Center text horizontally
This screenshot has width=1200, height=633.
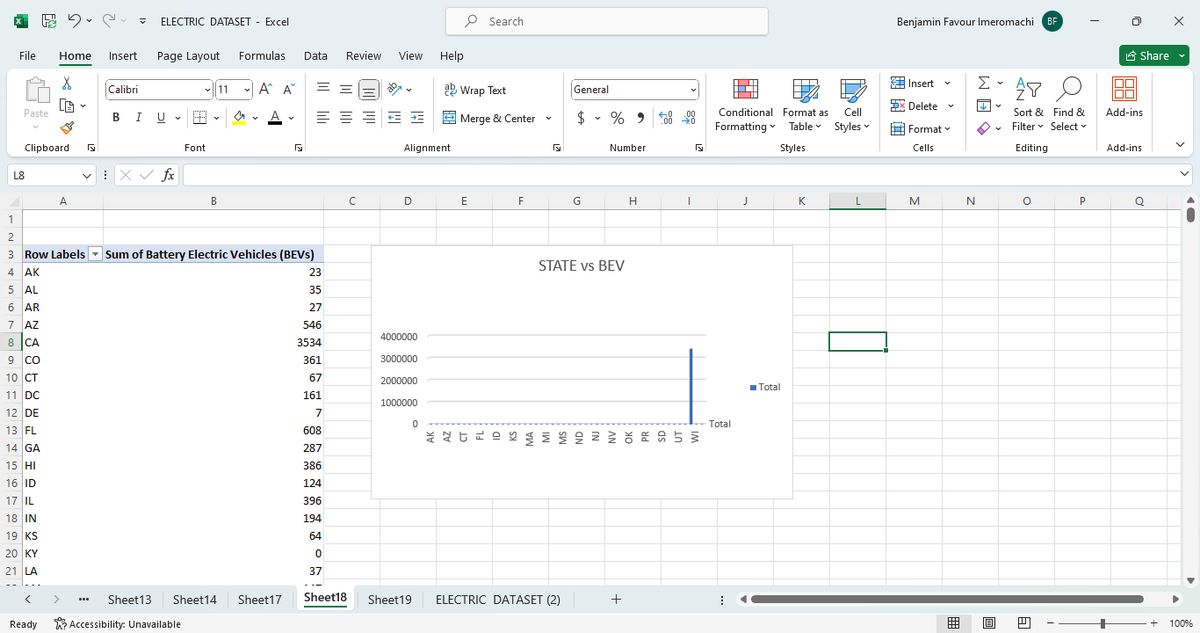[x=347, y=118]
